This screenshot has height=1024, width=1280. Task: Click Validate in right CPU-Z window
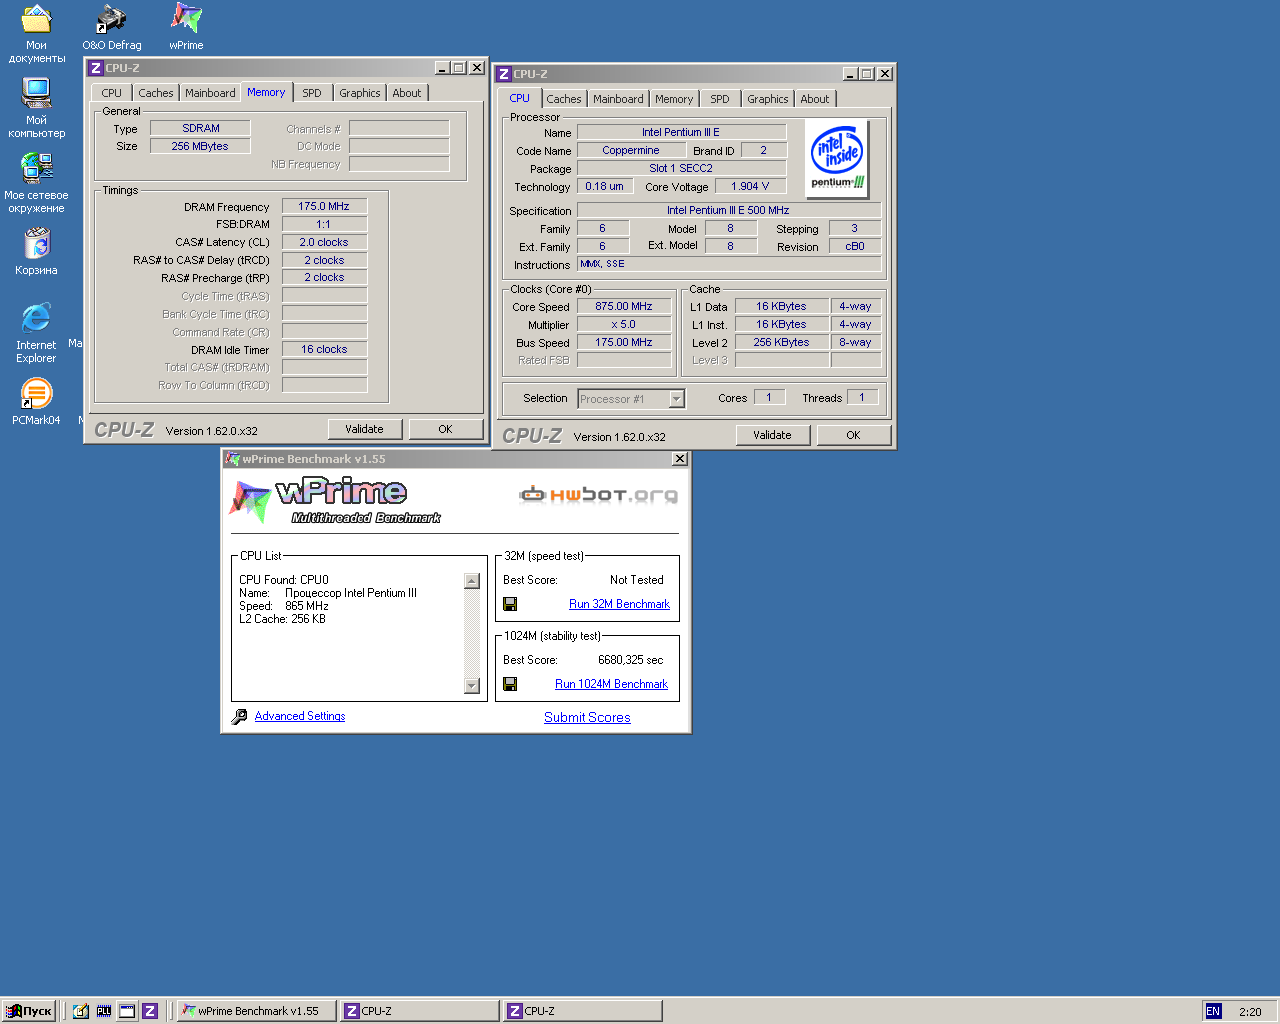point(772,435)
